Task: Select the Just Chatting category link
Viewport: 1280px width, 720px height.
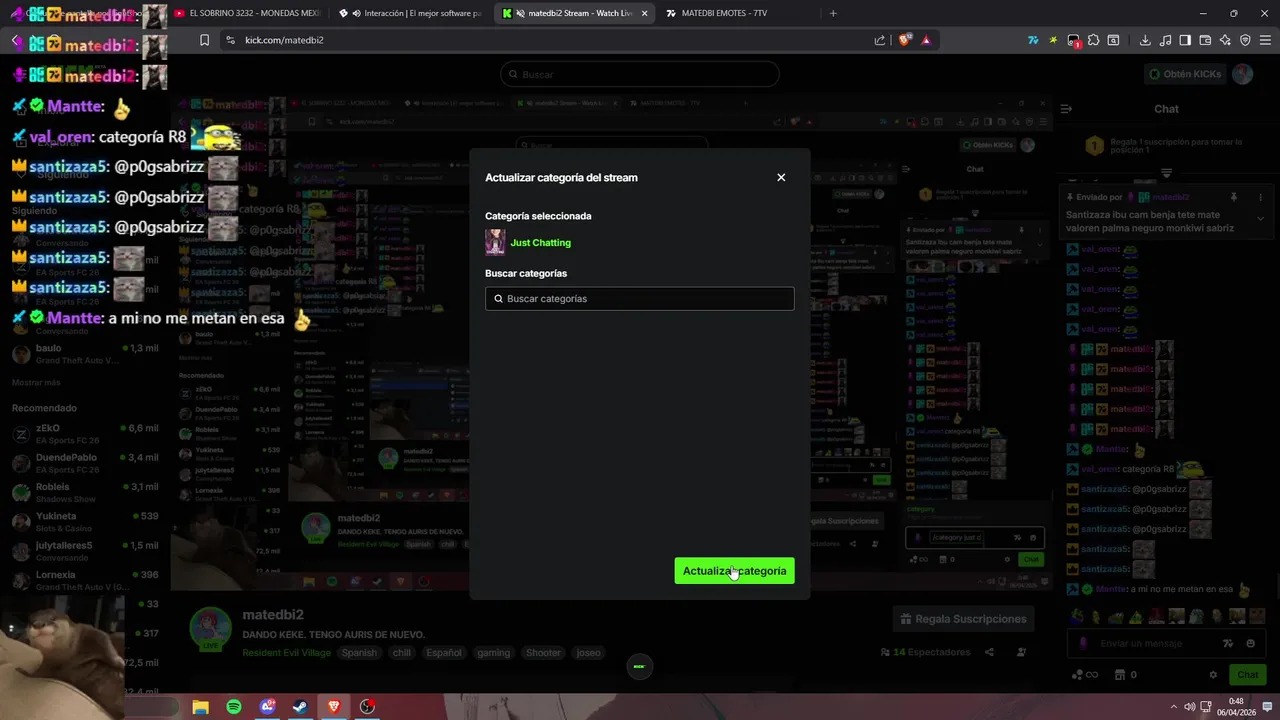Action: 540,243
